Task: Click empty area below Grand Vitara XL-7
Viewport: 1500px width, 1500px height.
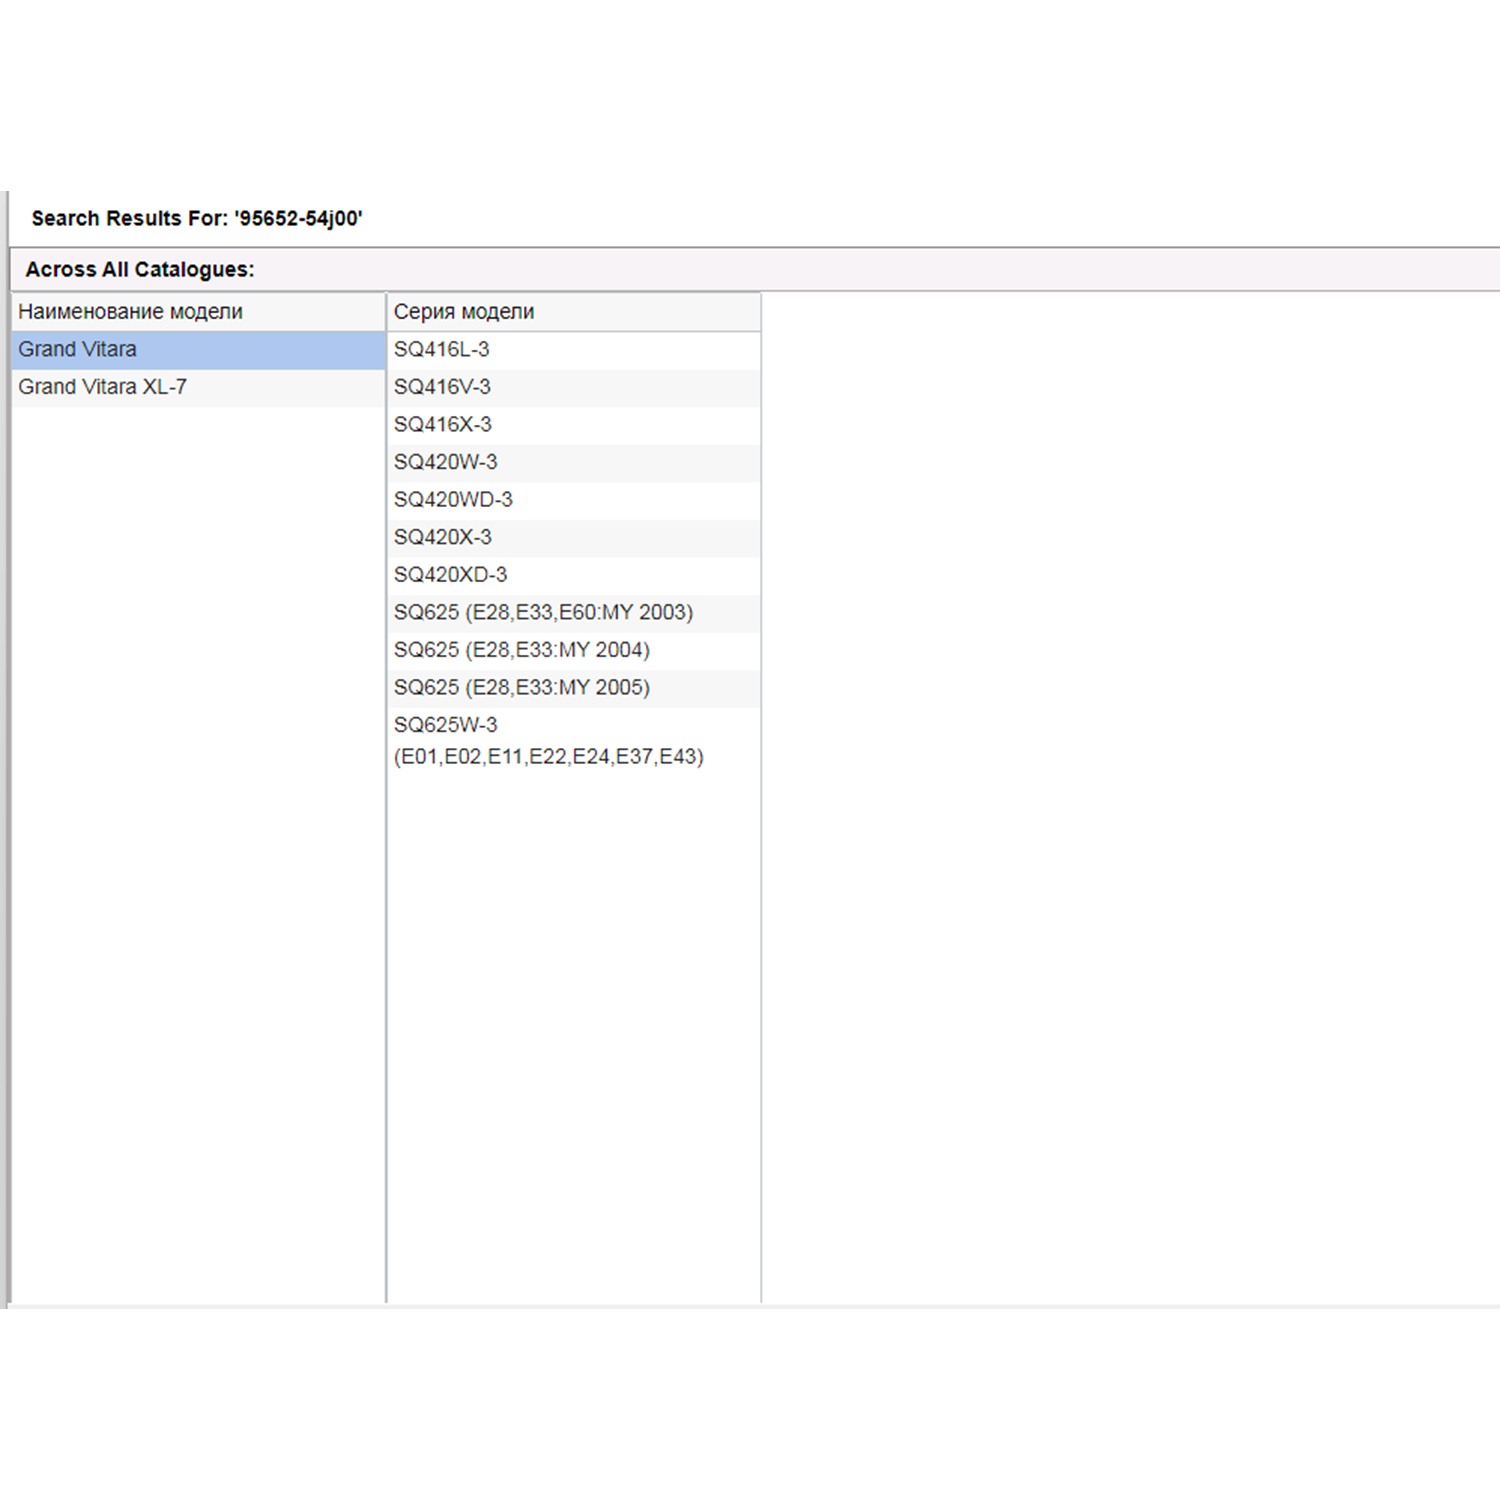Action: 198,800
